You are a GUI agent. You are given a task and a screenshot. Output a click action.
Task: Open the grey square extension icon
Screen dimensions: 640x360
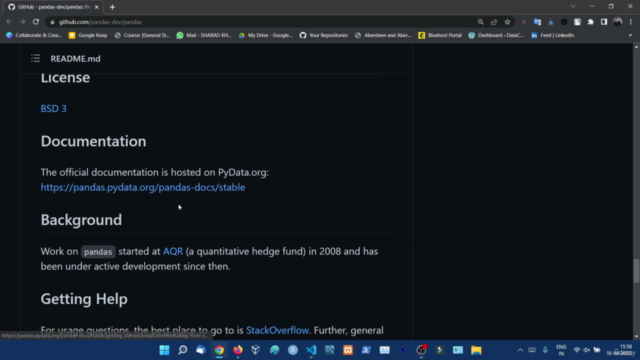[577, 22]
